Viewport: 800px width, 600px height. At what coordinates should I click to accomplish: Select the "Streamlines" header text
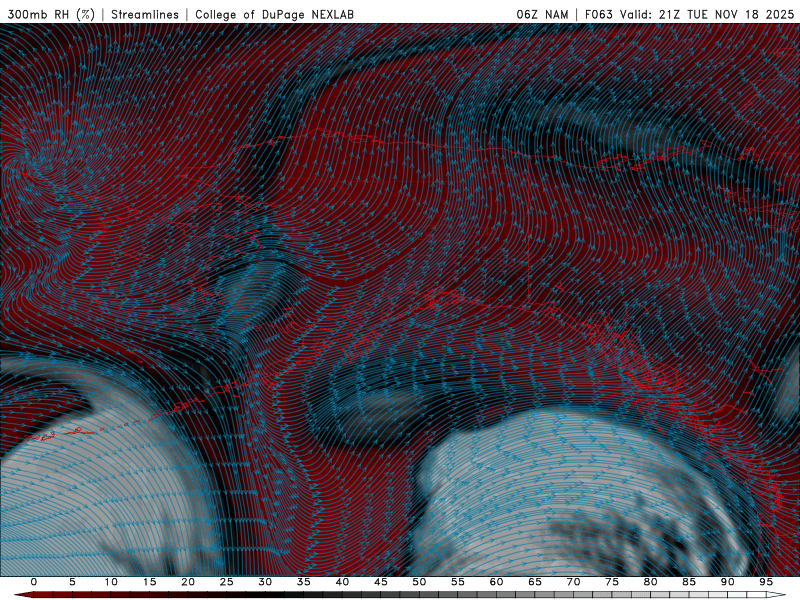tap(145, 14)
